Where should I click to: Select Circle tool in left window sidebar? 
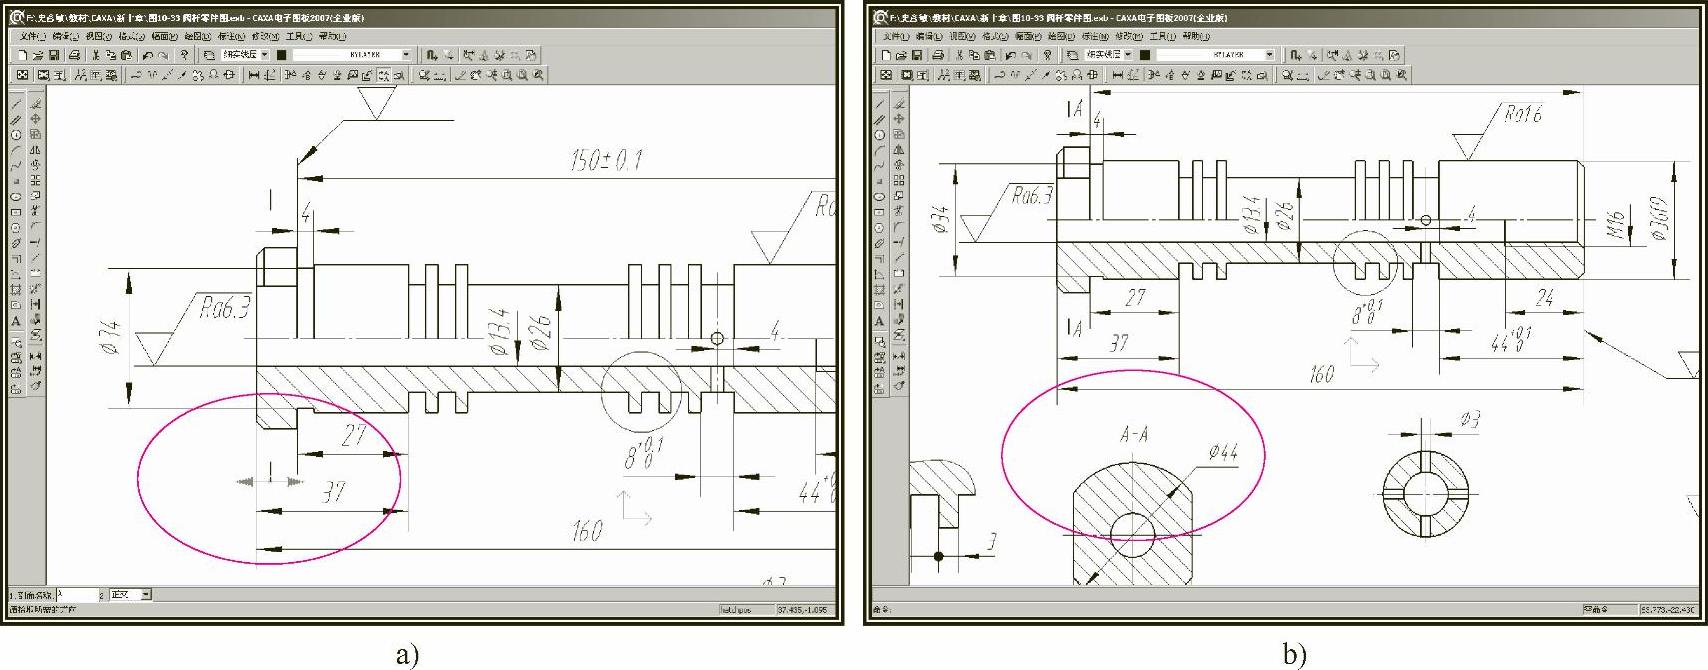coord(16,135)
